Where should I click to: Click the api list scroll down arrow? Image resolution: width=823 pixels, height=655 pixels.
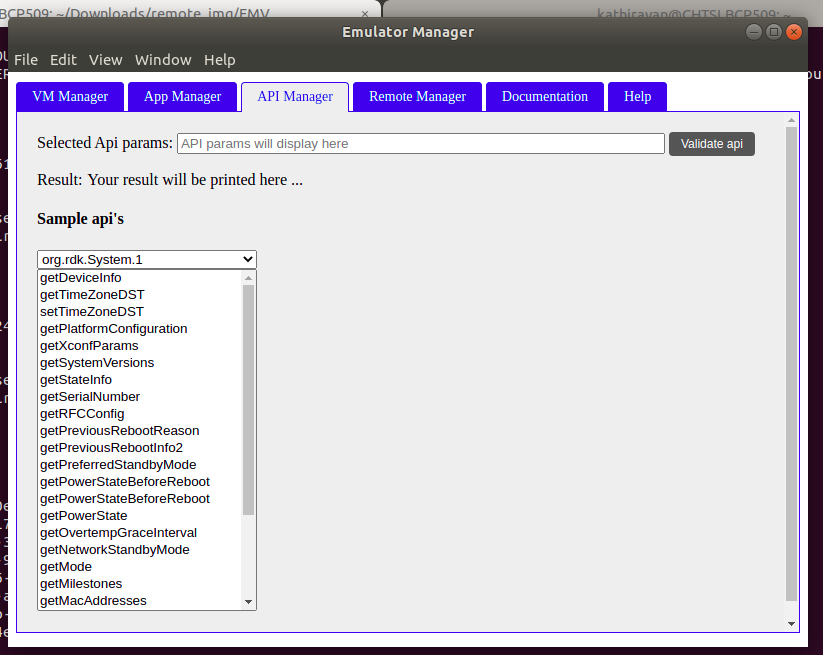pos(249,602)
